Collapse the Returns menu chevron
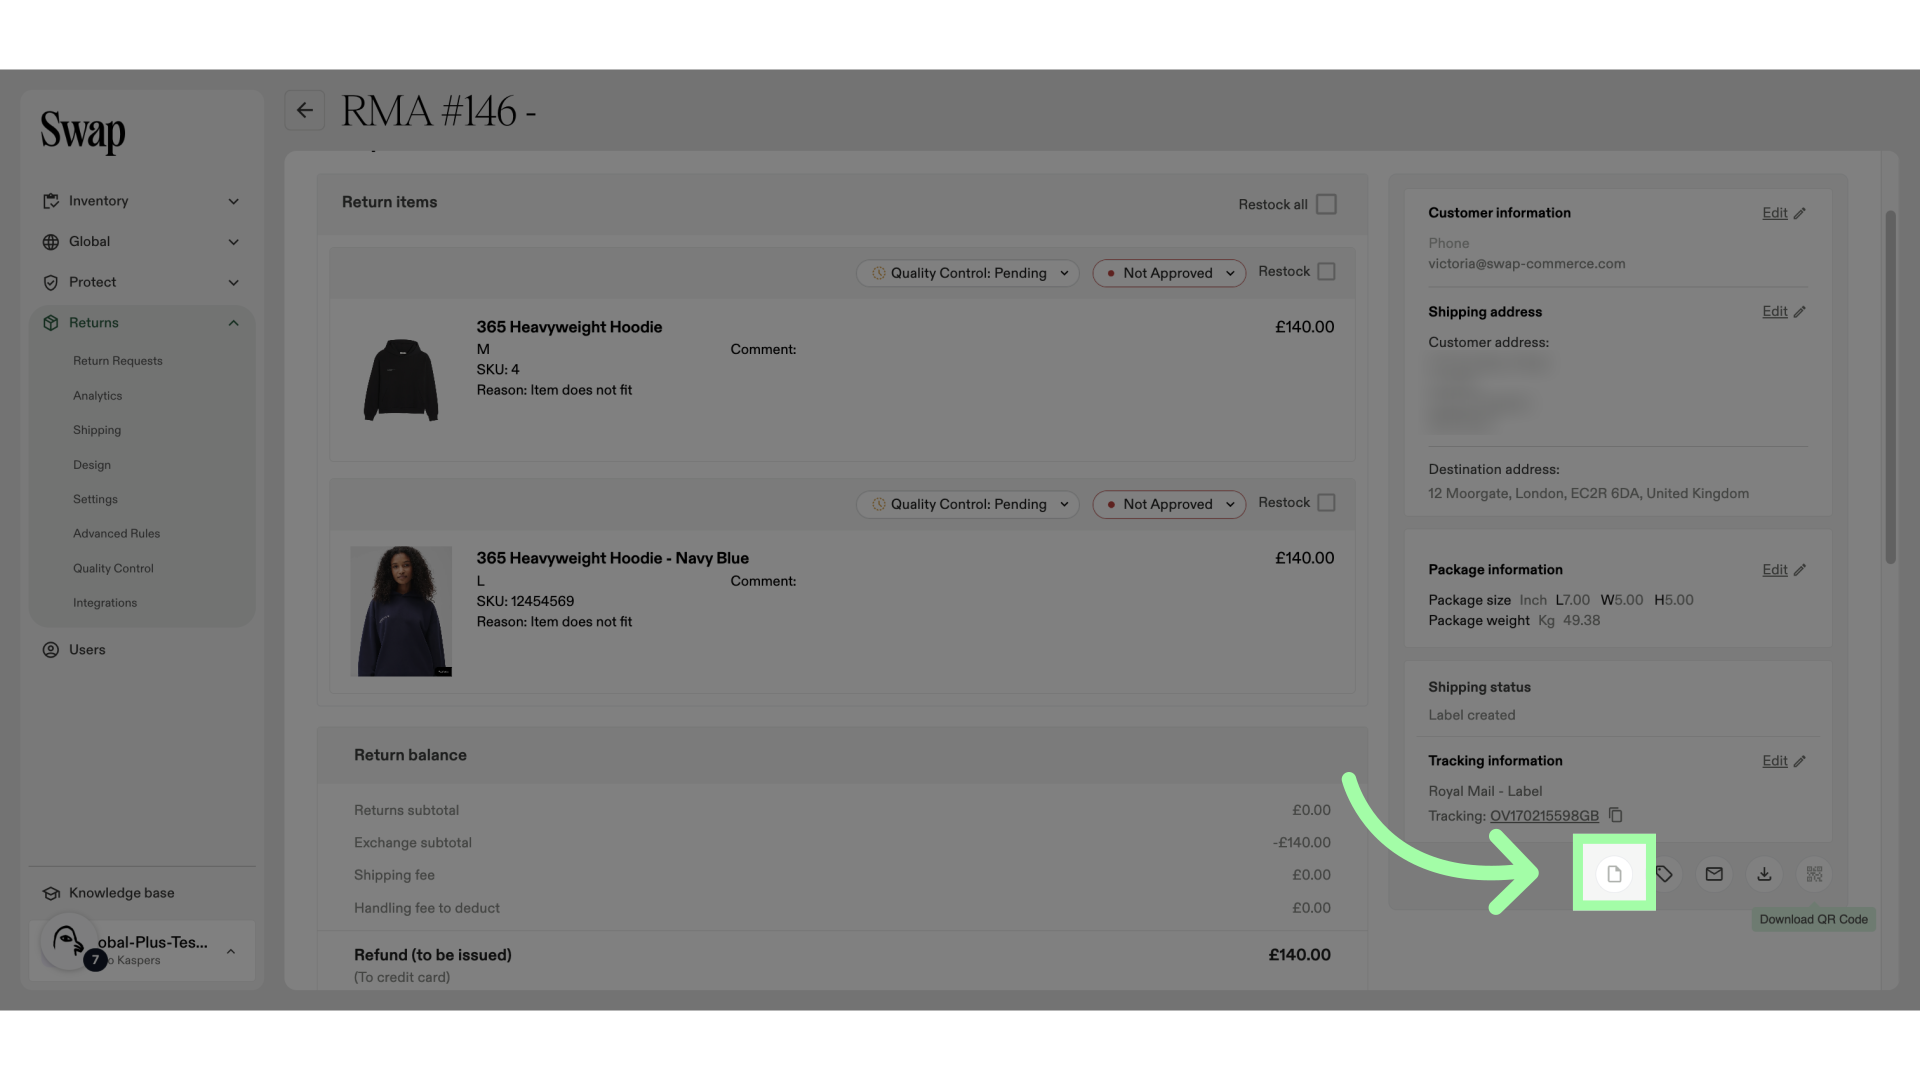The height and width of the screenshot is (1080, 1920). tap(233, 323)
